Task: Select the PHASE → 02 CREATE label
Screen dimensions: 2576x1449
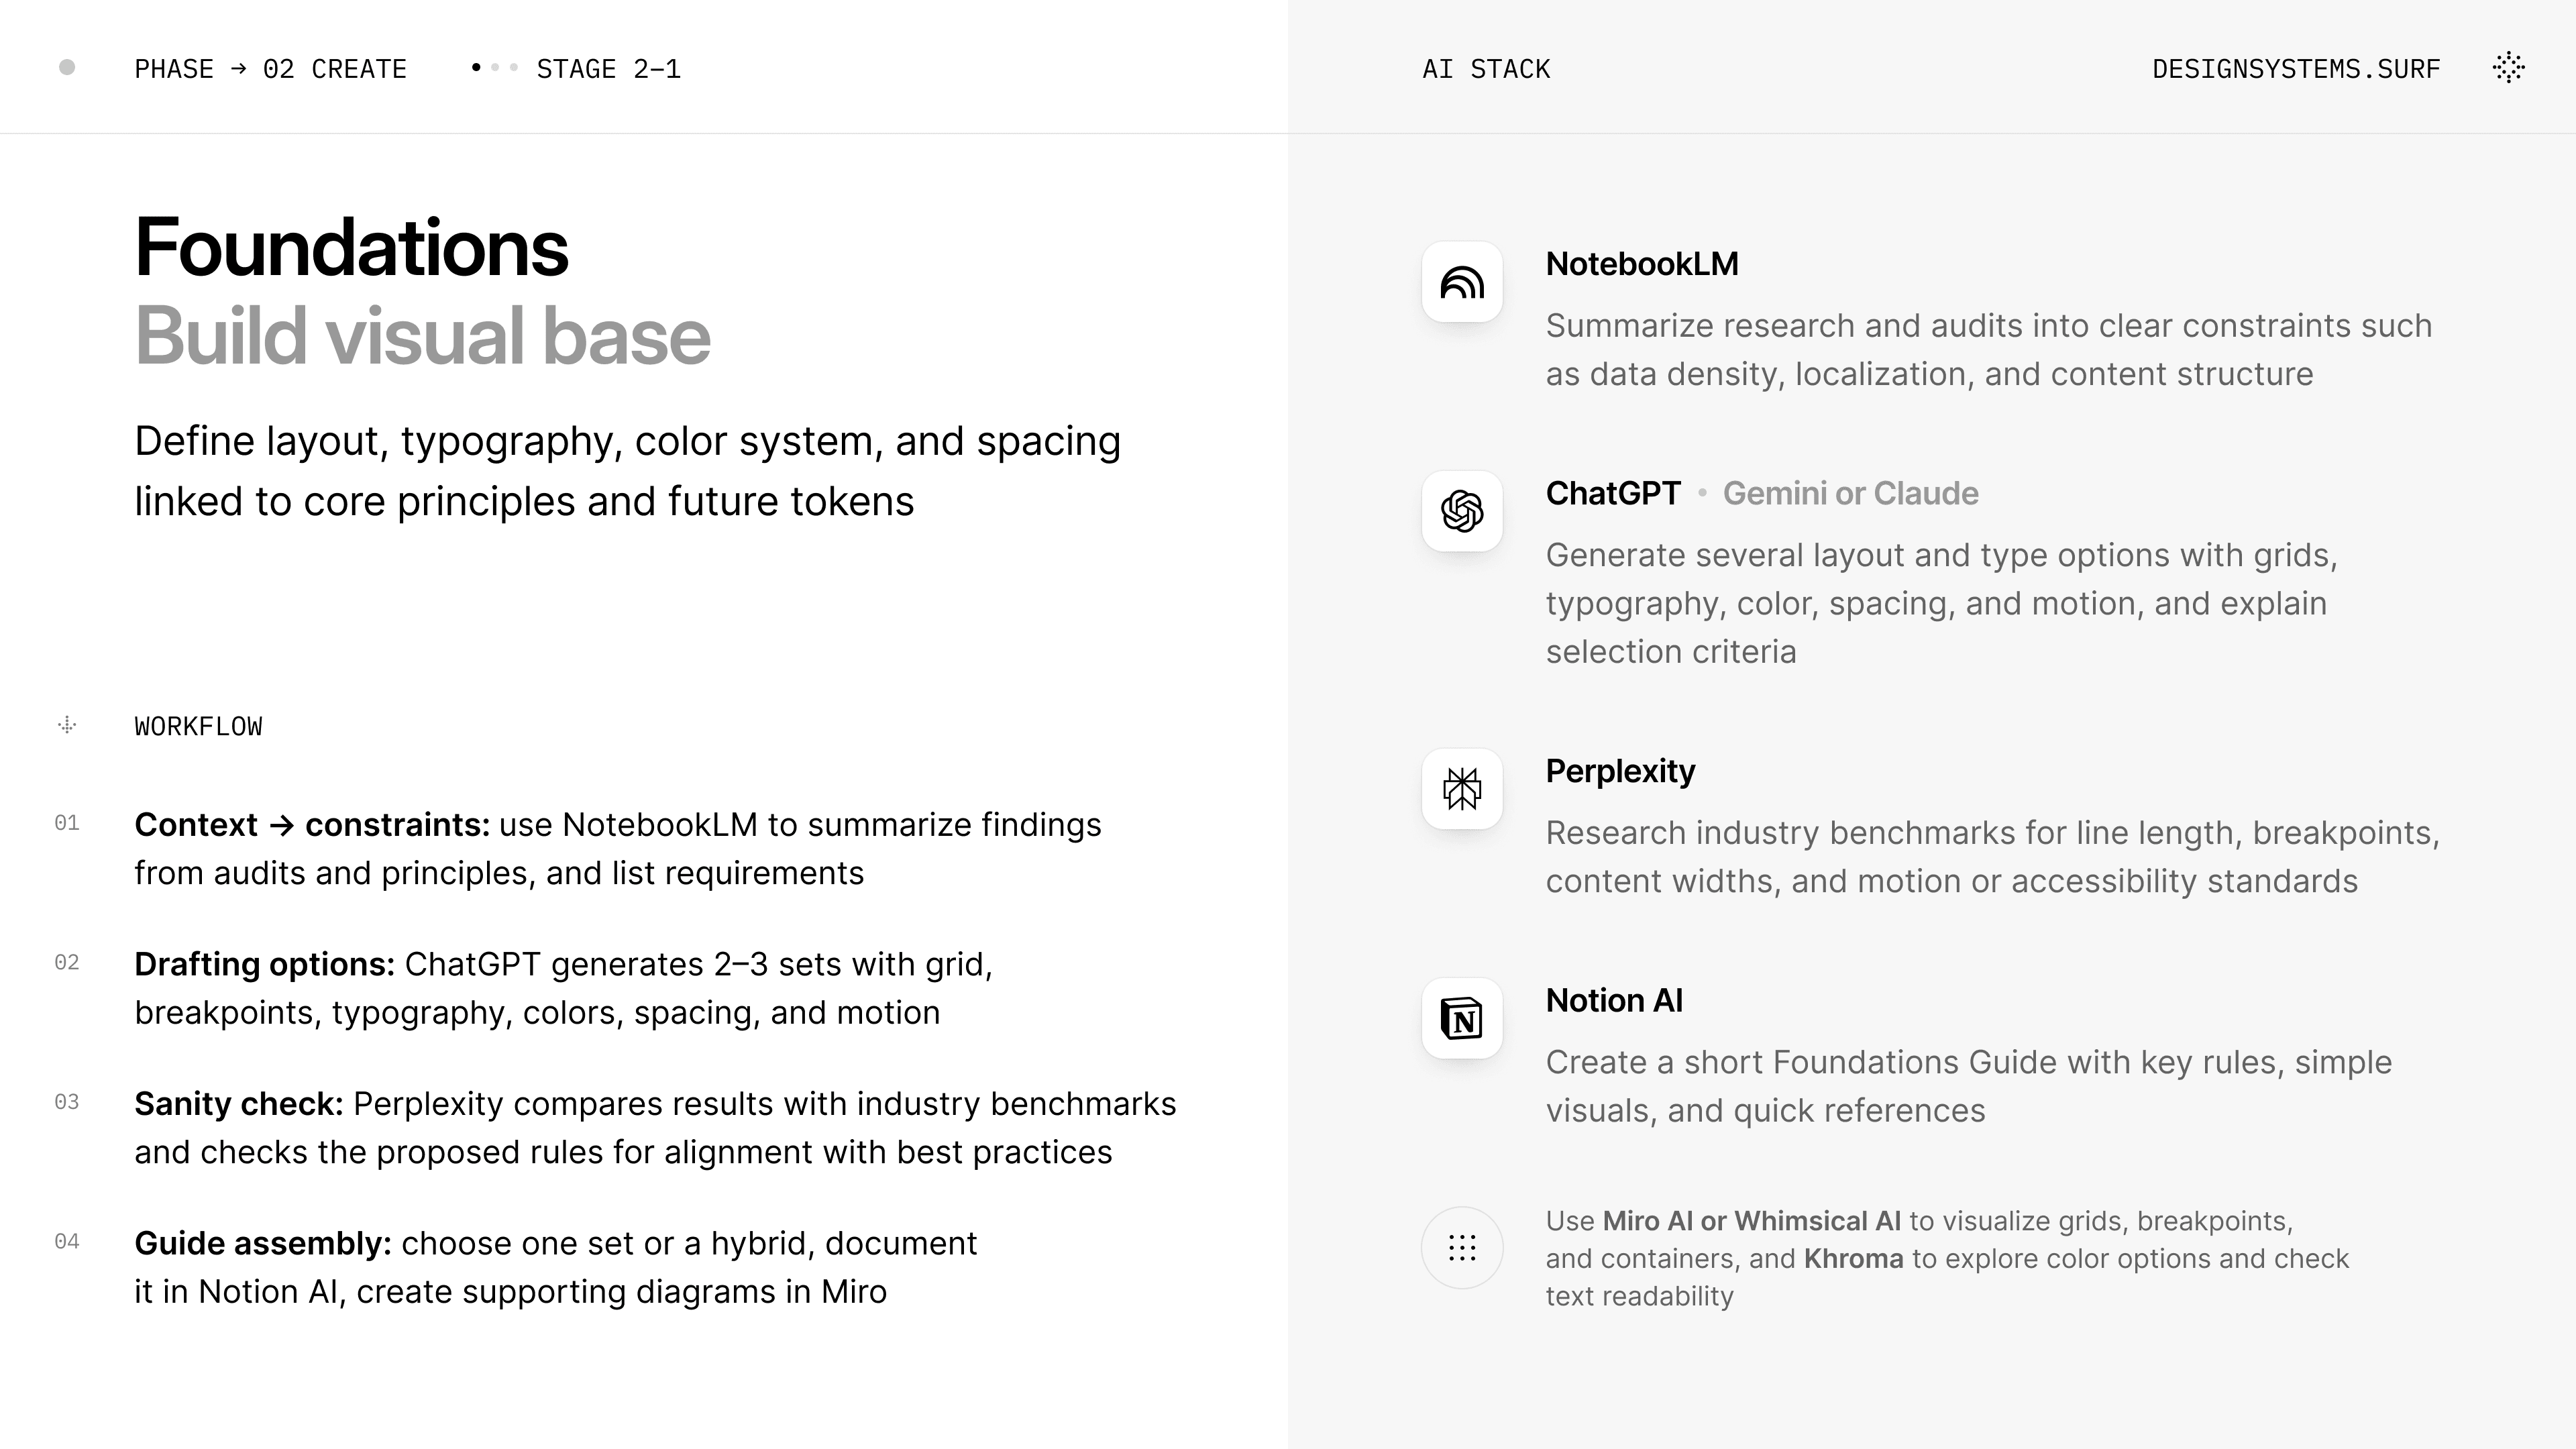Action: [x=270, y=69]
